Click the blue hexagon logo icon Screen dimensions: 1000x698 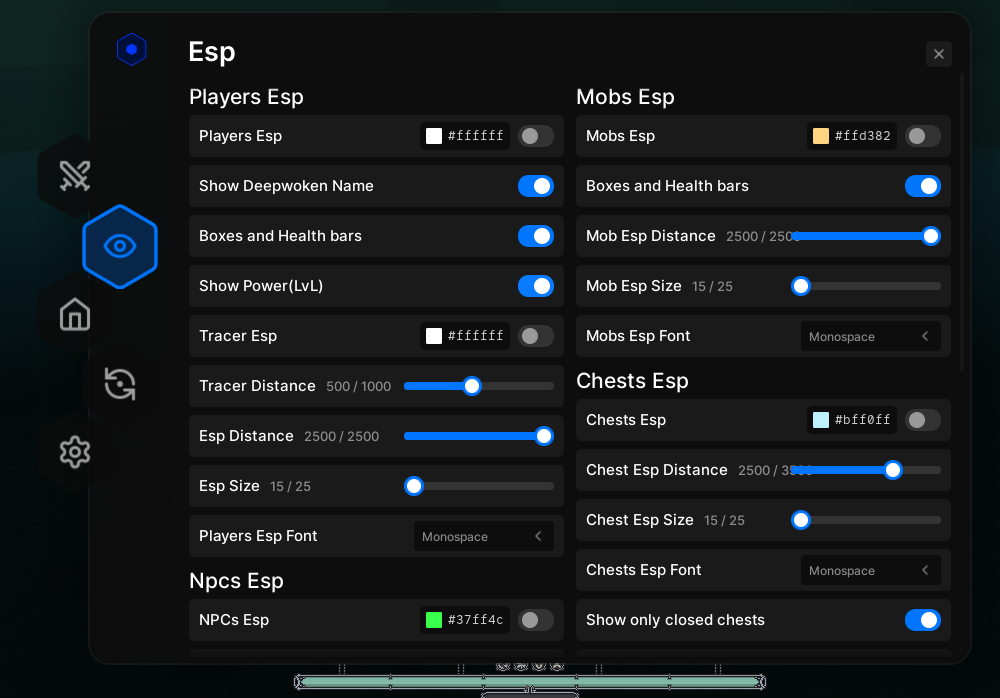click(132, 50)
